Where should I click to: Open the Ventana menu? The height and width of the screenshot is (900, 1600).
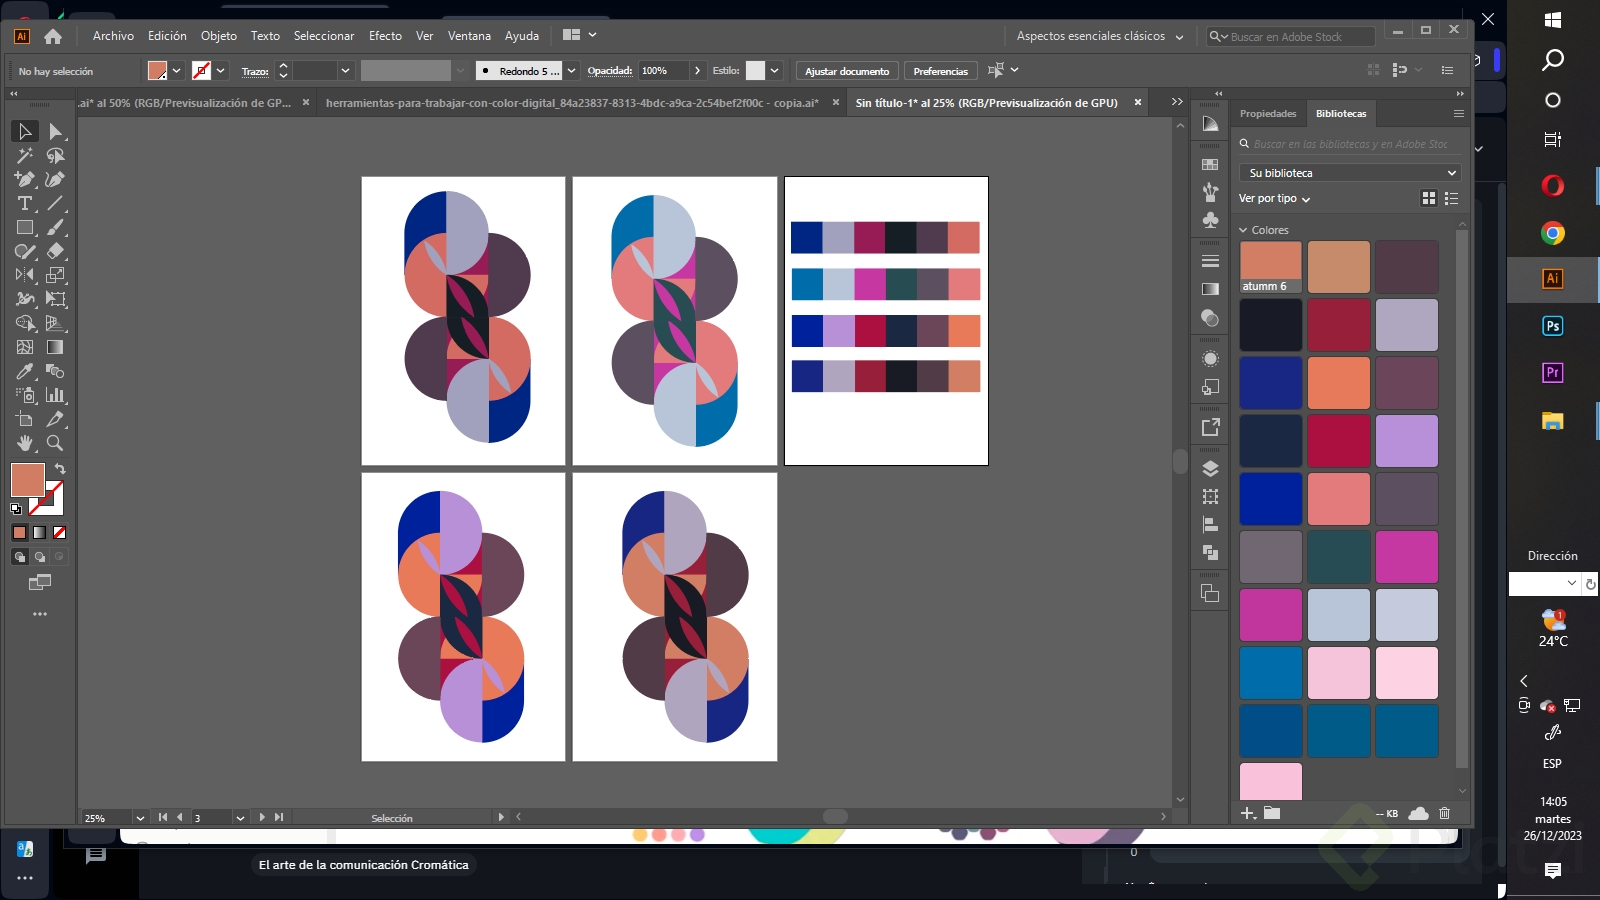coord(469,36)
